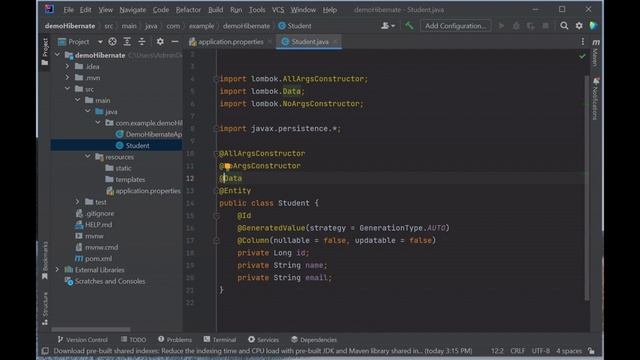Open the Project view dropdown
The height and width of the screenshot is (360, 640).
[x=80, y=42]
